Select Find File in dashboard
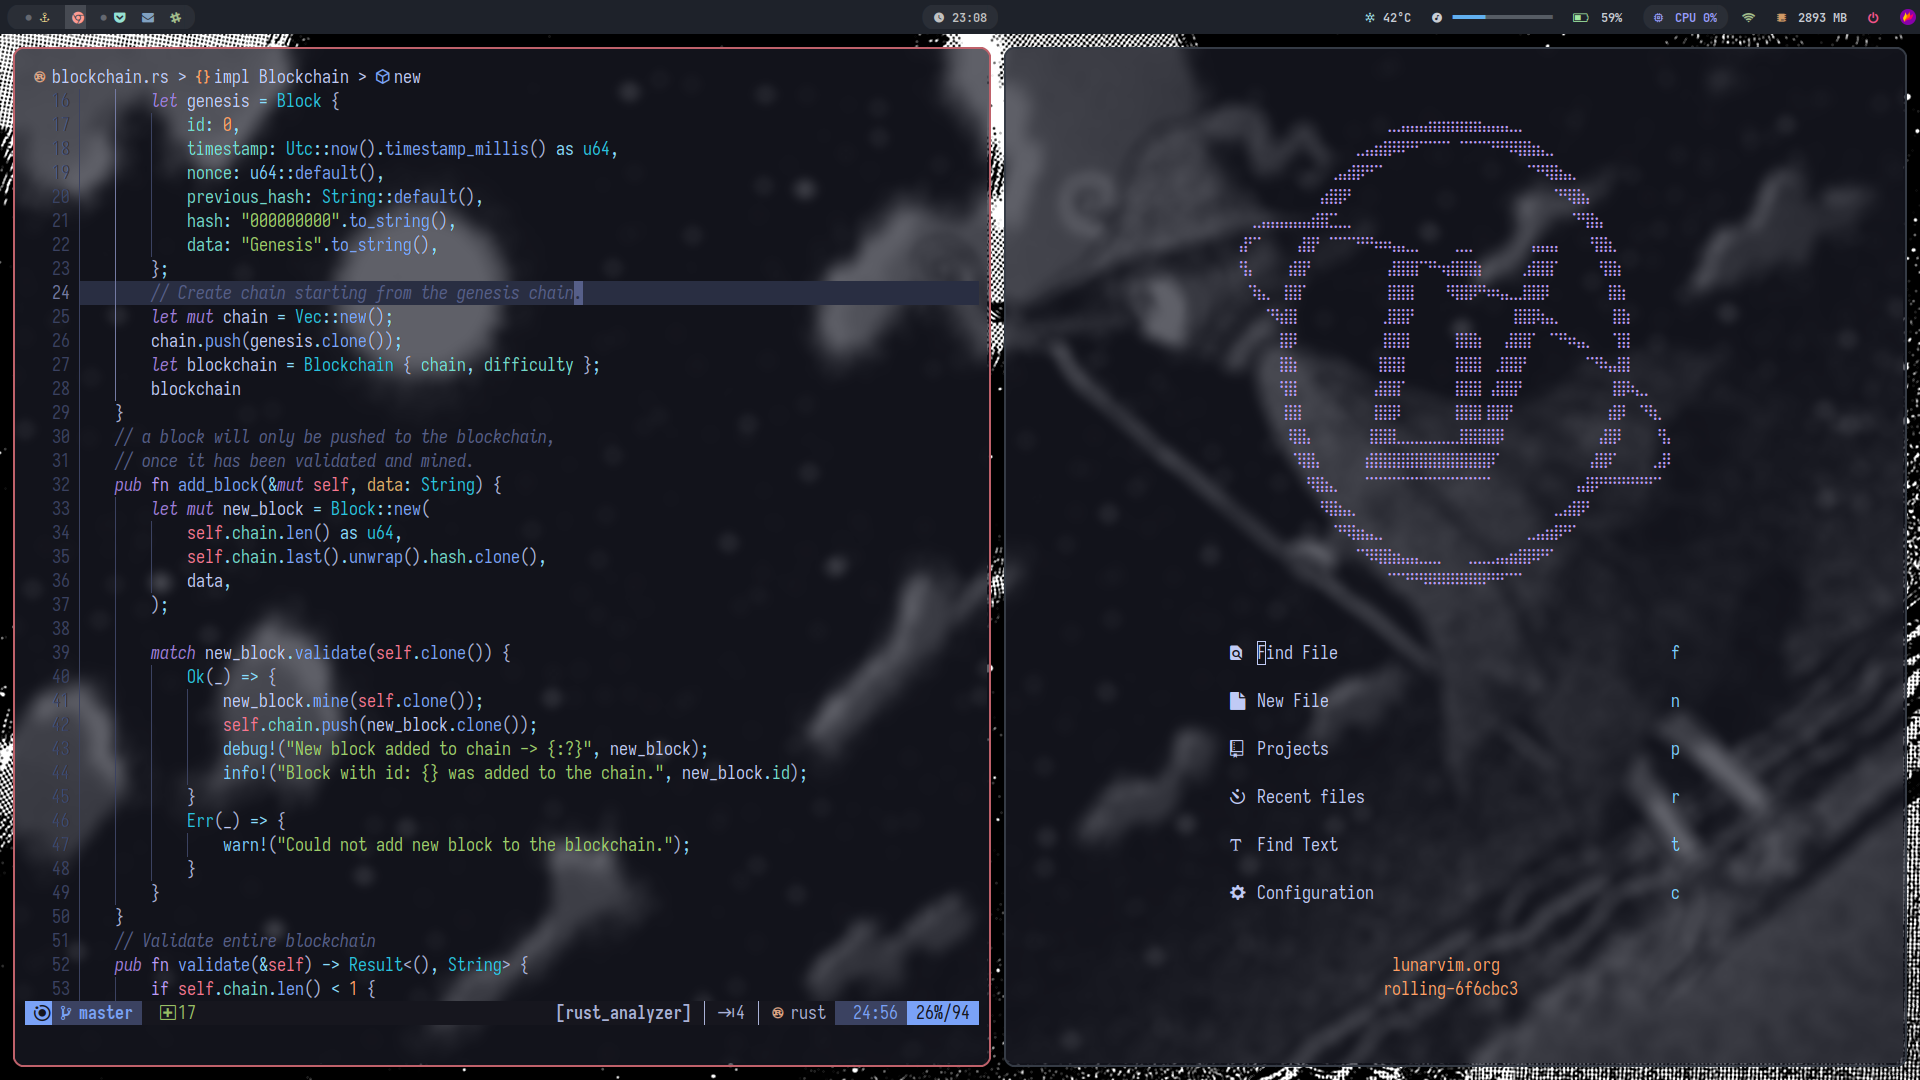 point(1297,653)
